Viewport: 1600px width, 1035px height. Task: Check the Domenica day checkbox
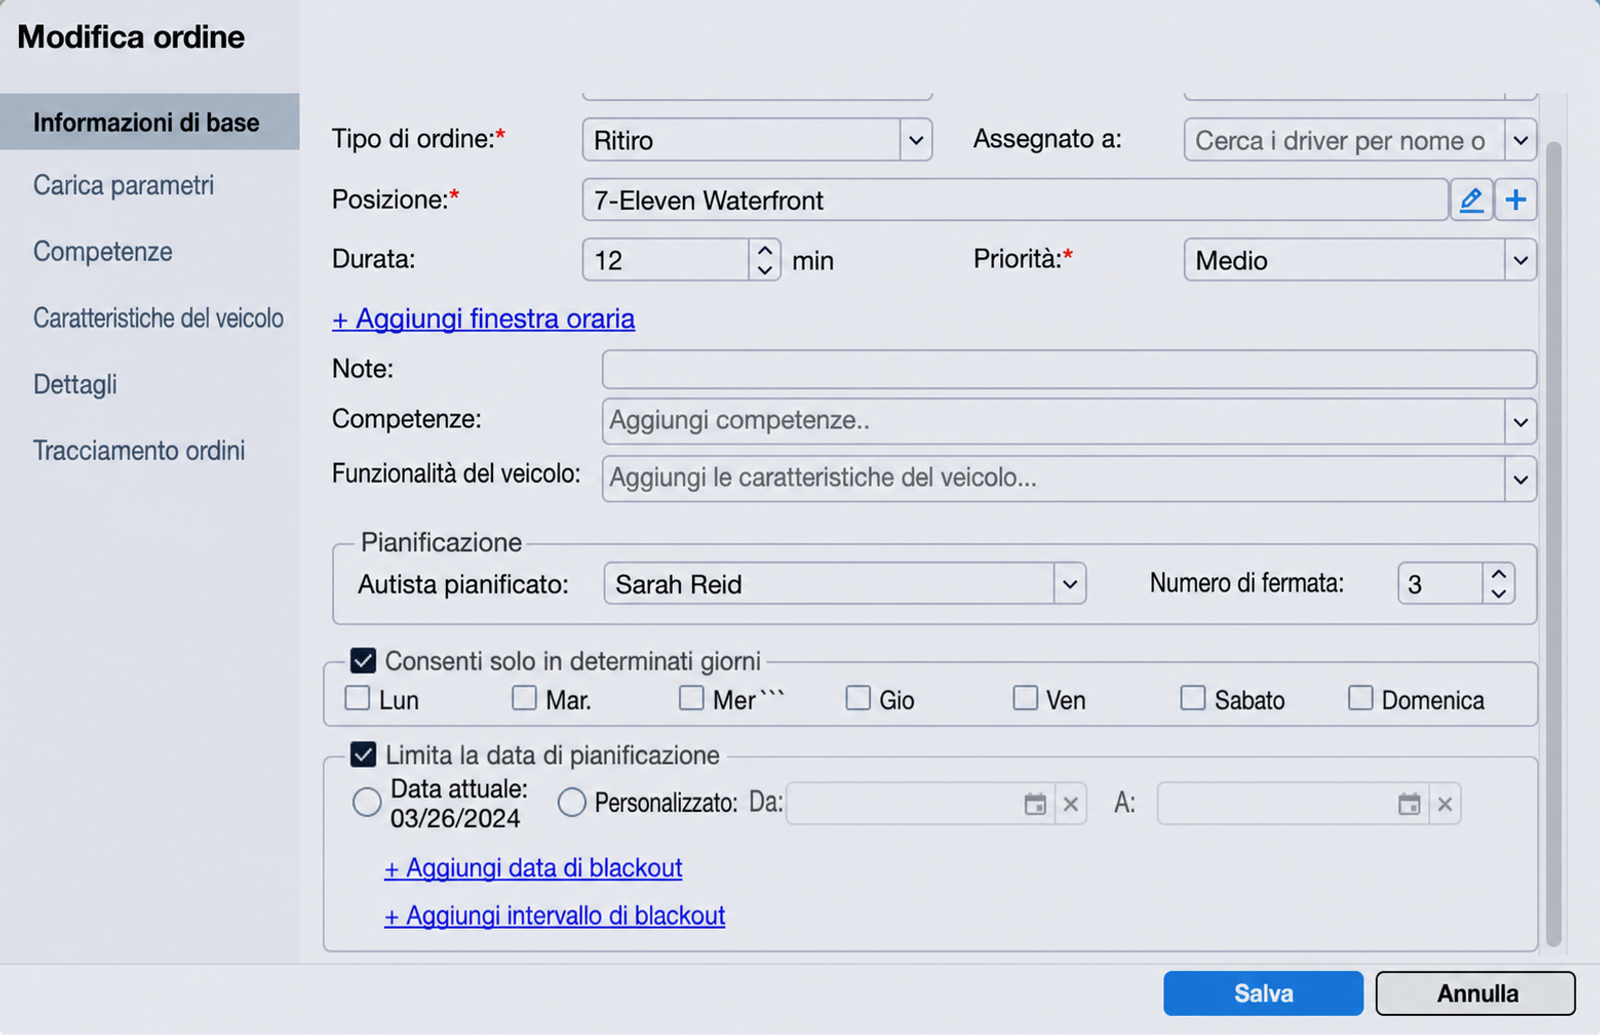tap(1360, 698)
